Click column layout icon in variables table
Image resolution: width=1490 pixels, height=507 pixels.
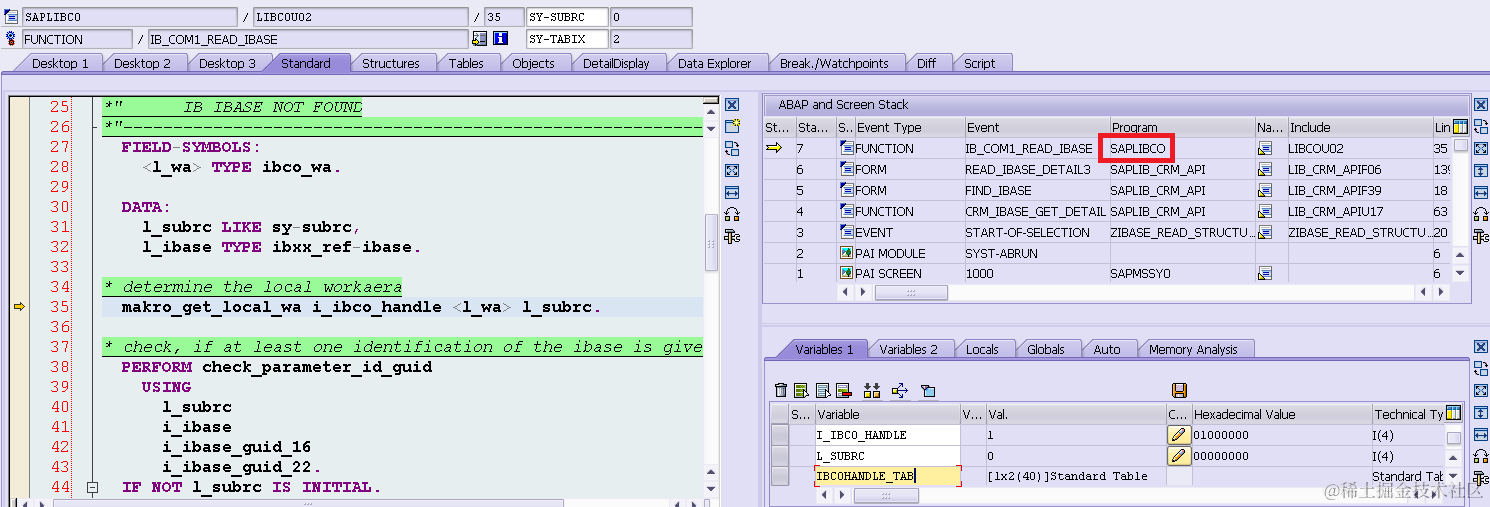coord(1454,413)
